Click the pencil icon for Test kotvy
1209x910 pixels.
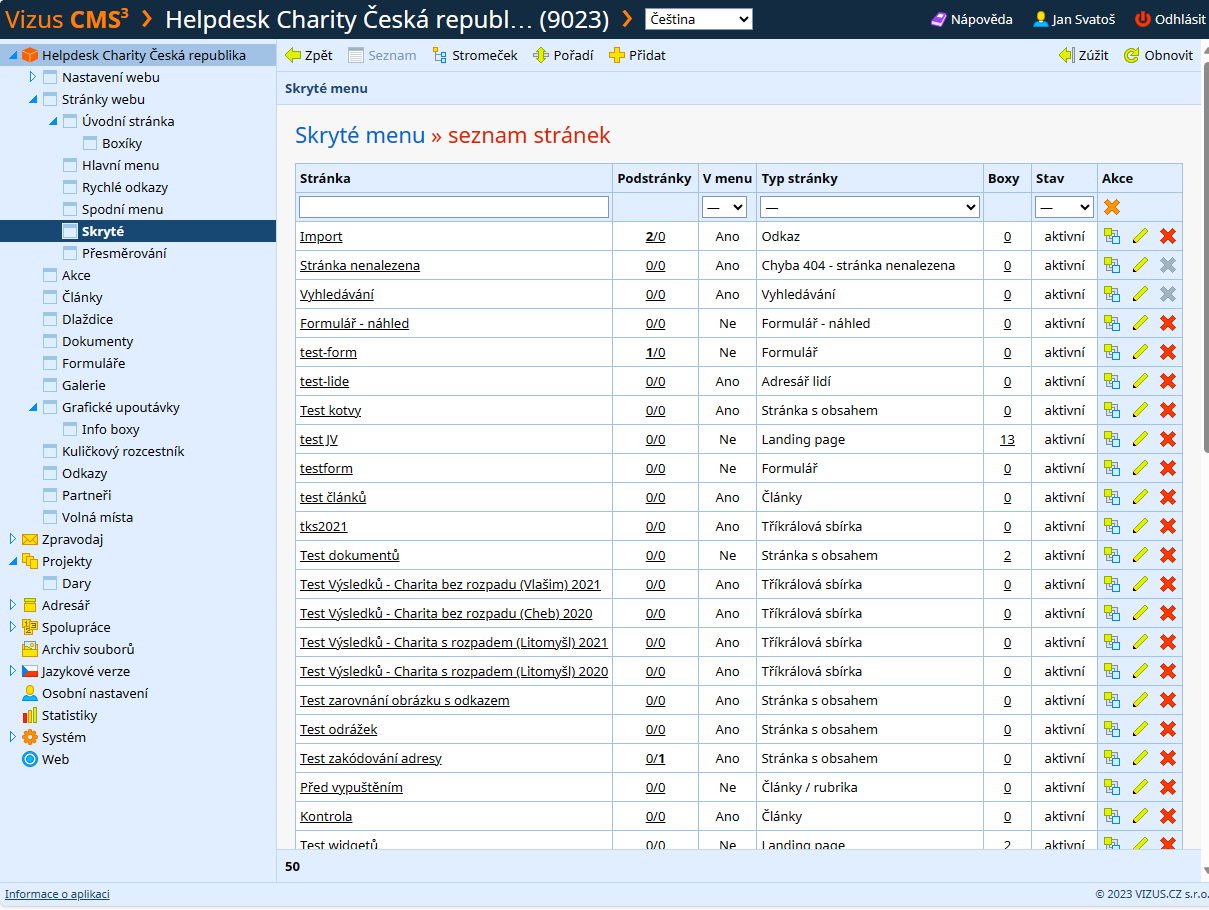click(1140, 411)
